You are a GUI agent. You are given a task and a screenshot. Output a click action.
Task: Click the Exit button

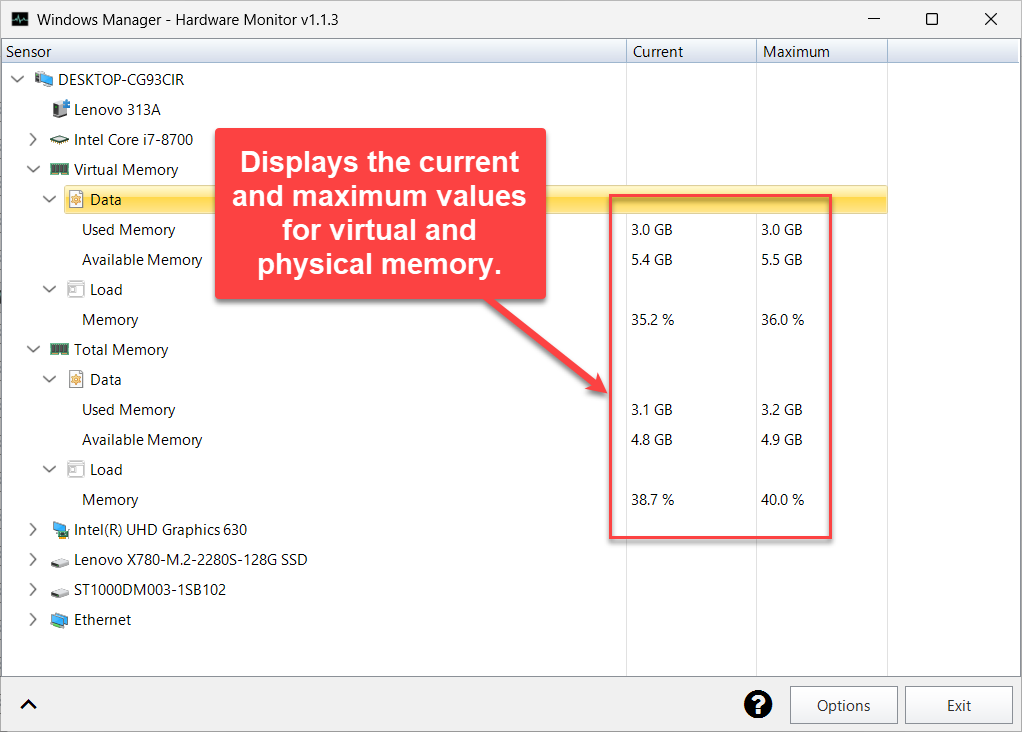[x=959, y=705]
